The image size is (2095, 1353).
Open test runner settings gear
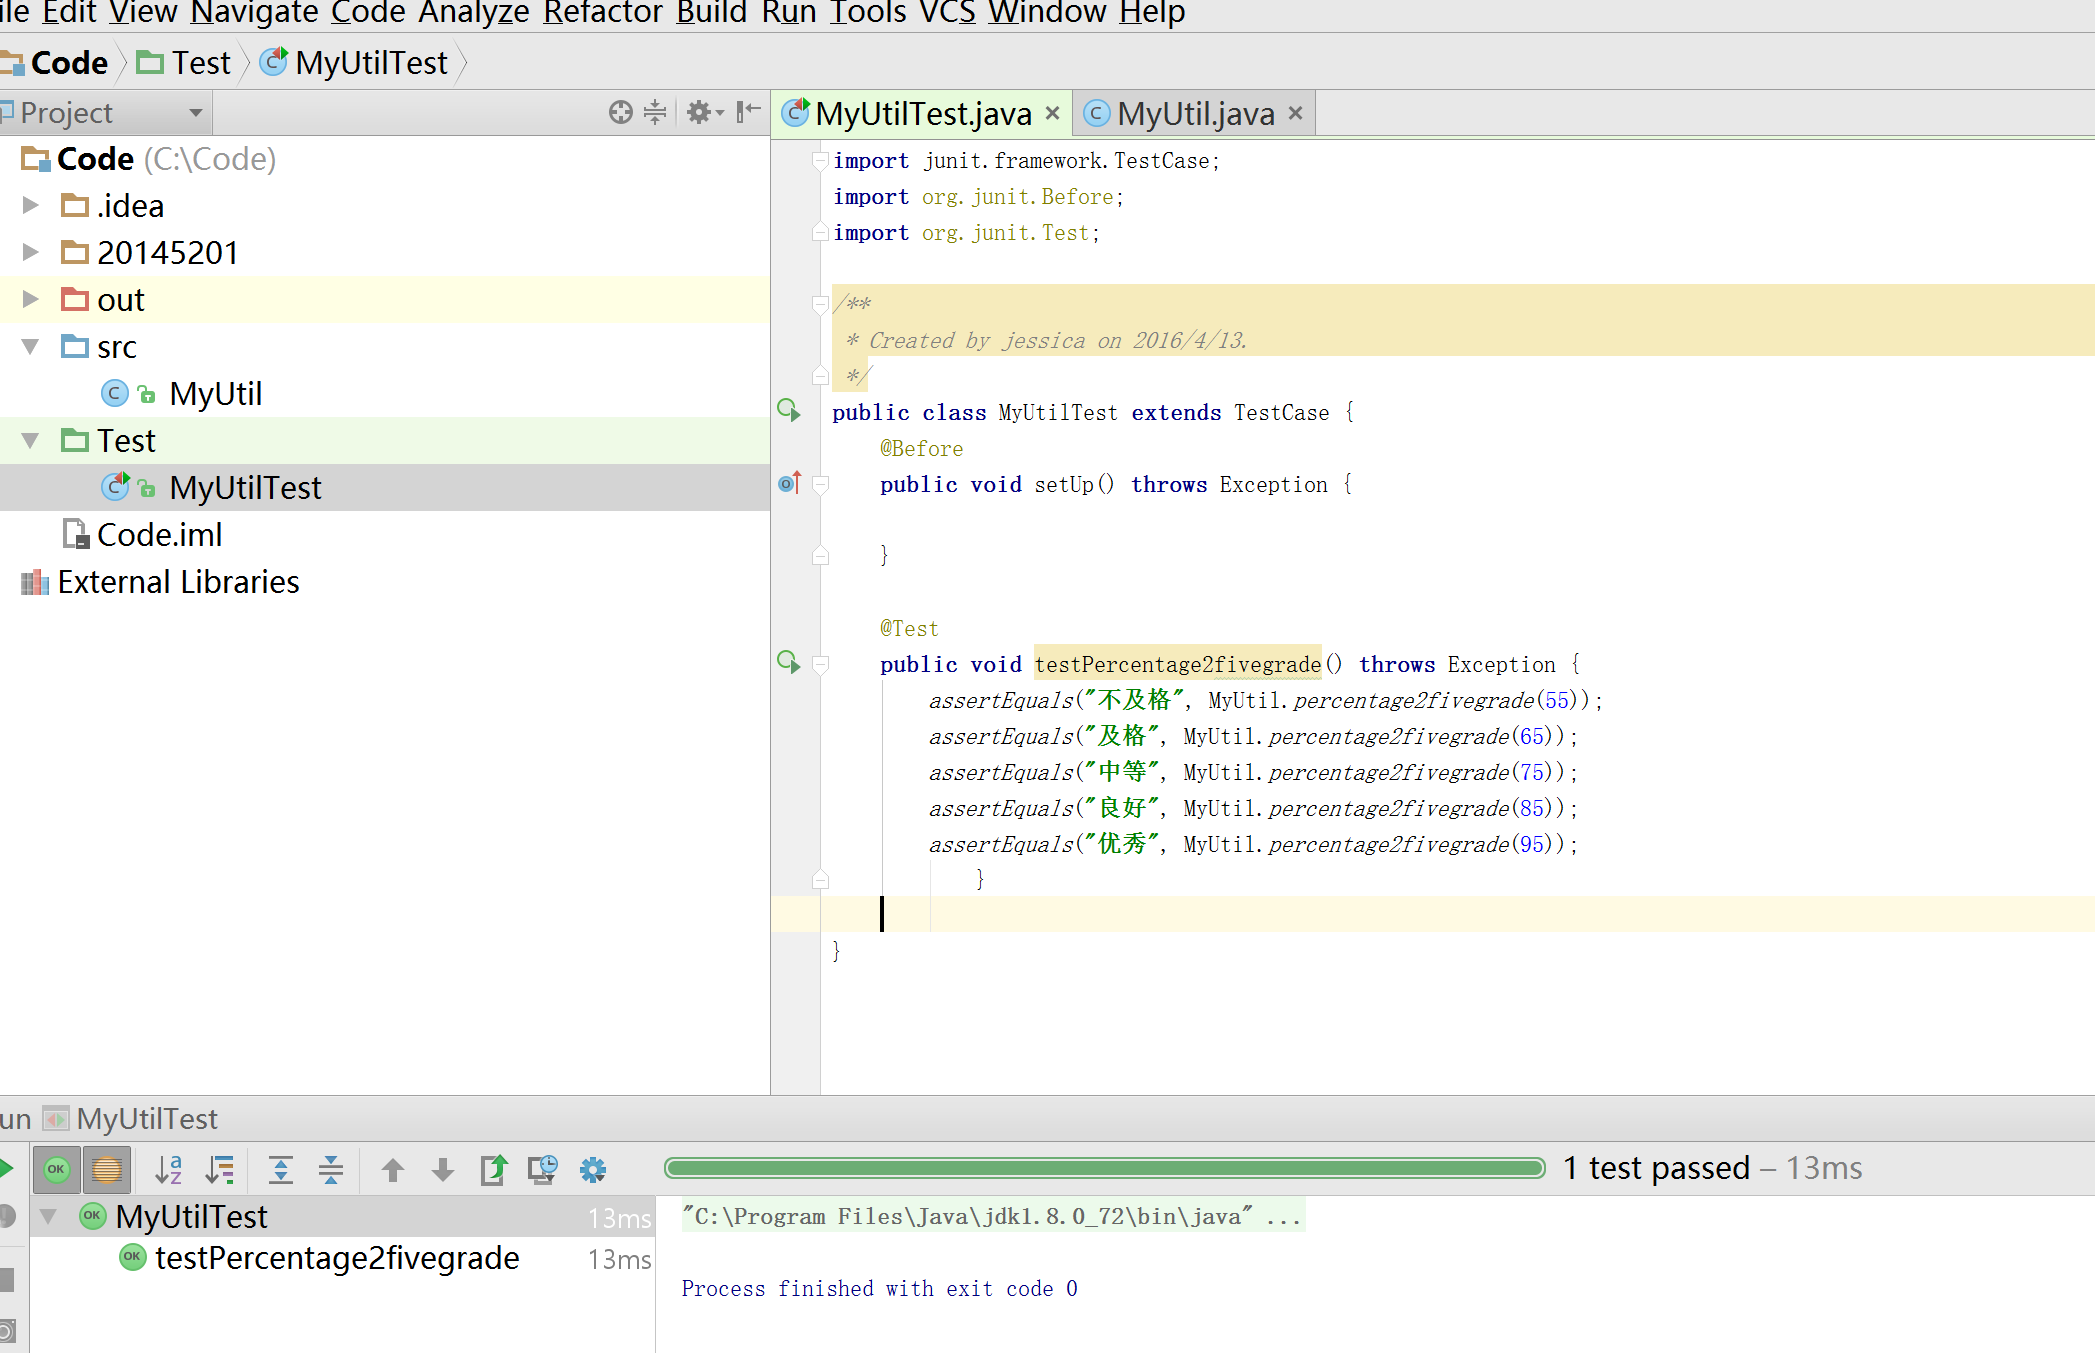tap(593, 1169)
